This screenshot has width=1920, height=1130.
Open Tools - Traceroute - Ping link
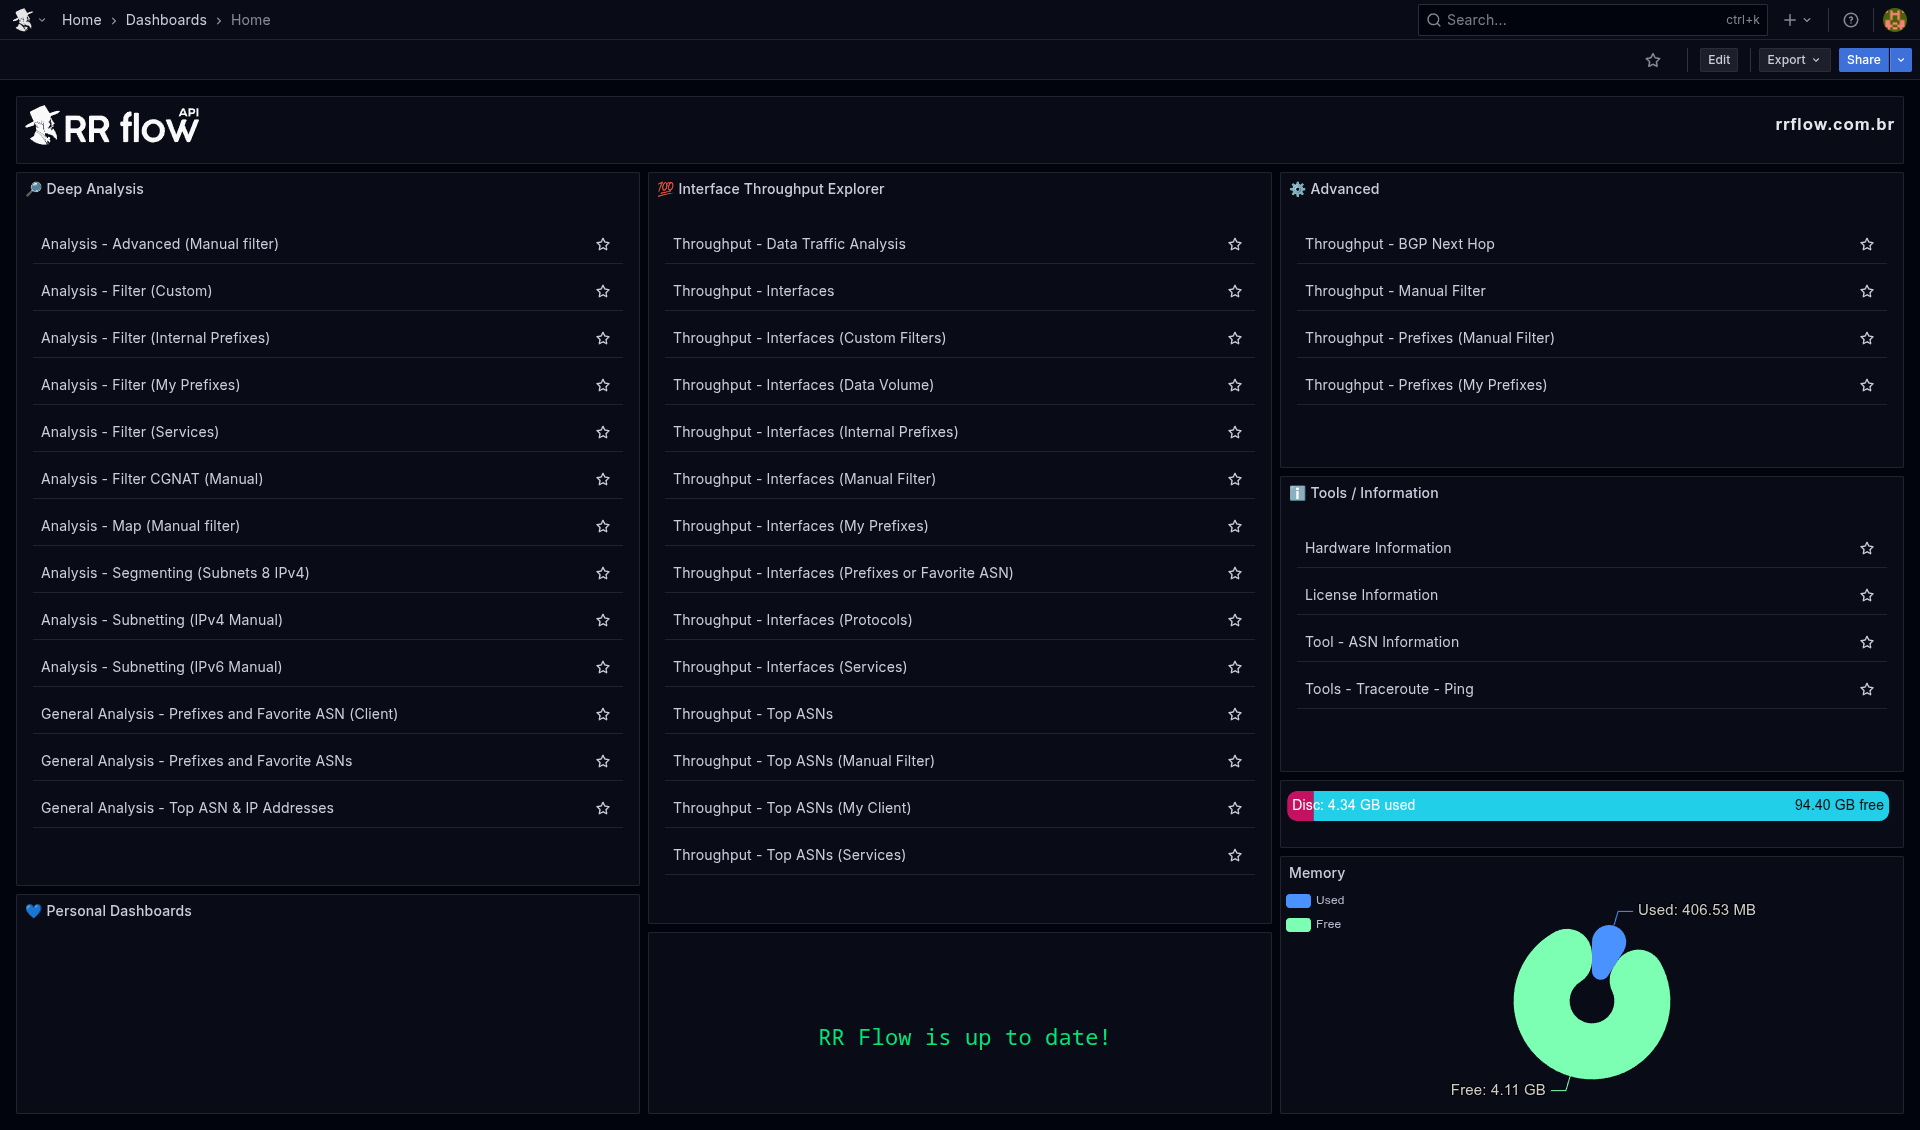point(1389,689)
